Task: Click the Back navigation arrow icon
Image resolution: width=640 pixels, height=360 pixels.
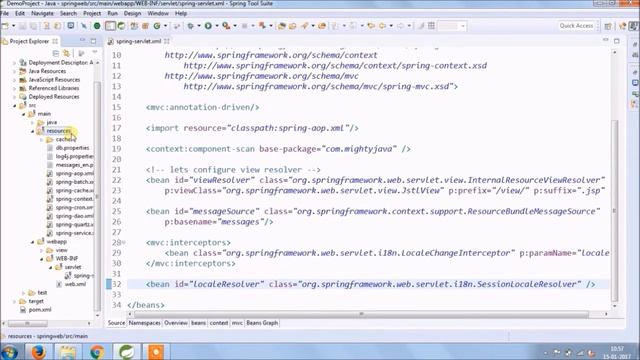Action: click(382, 26)
